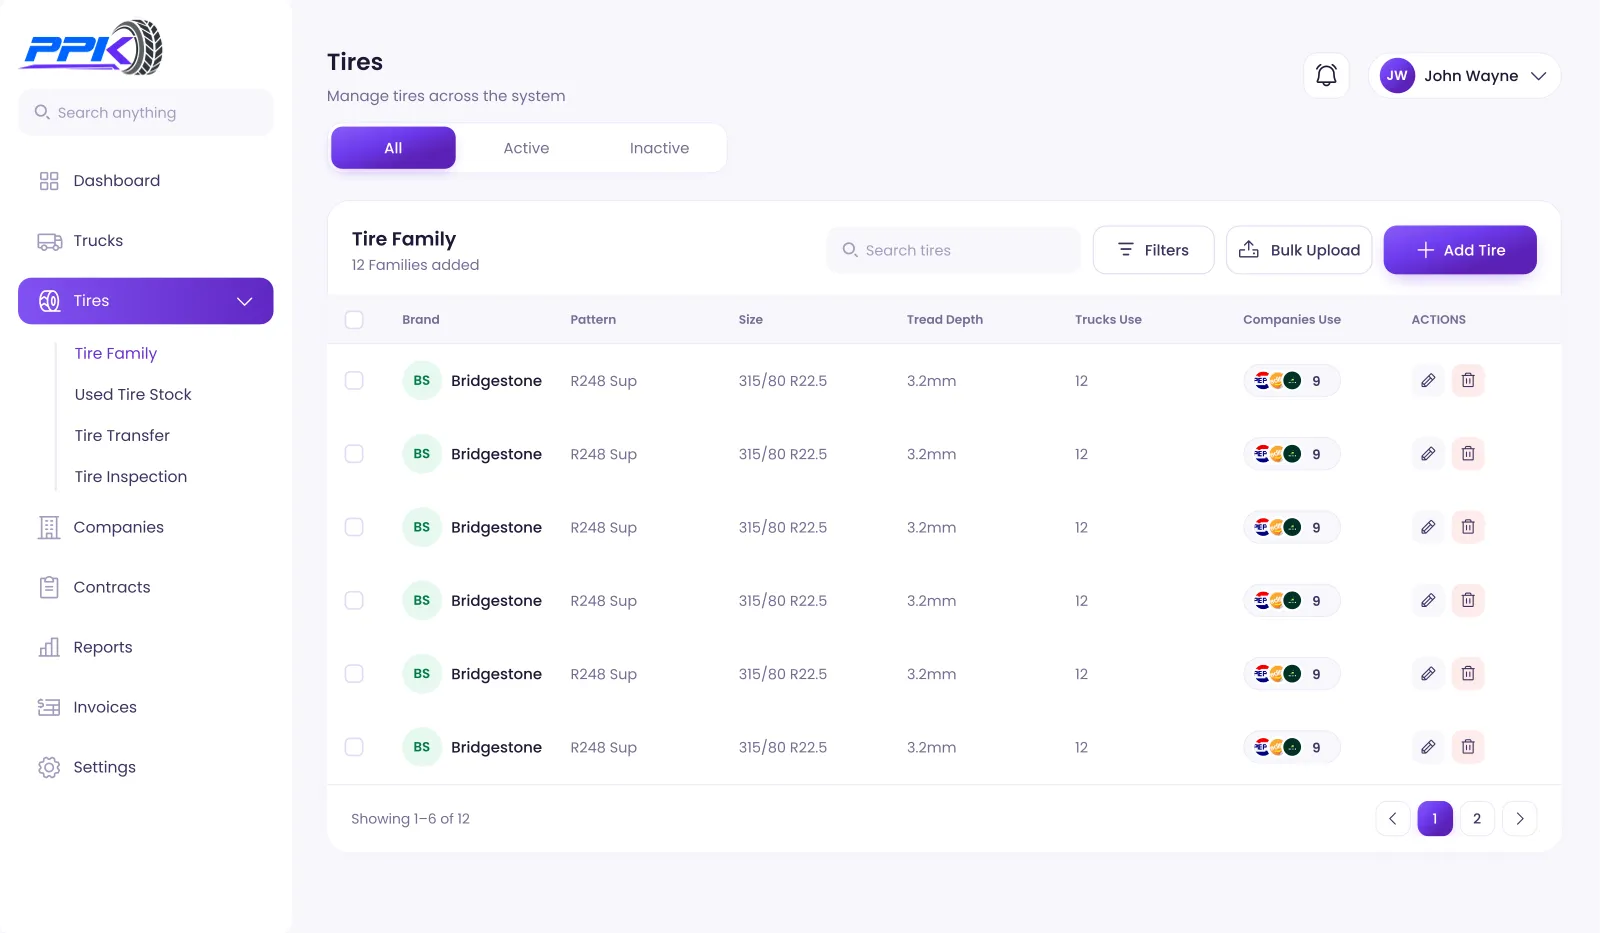1600x933 pixels.
Task: Select the fourth row checkbox
Action: pos(354,601)
